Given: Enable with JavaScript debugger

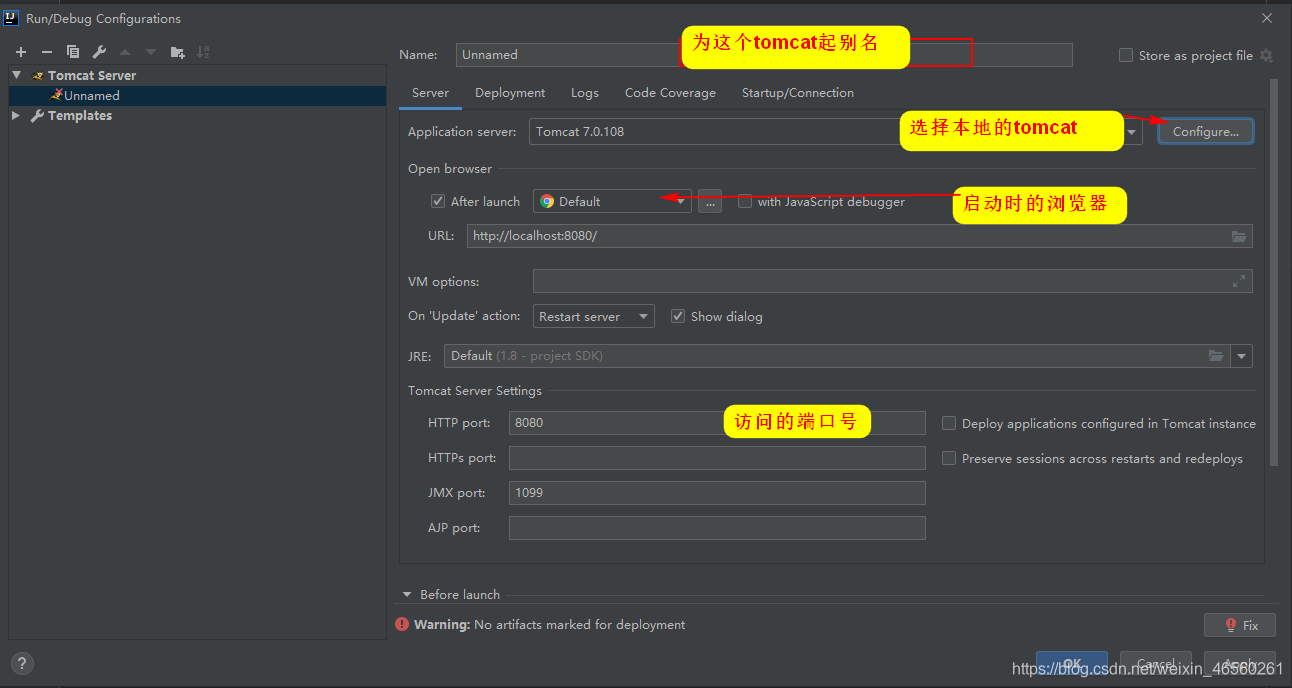Looking at the screenshot, I should point(745,201).
